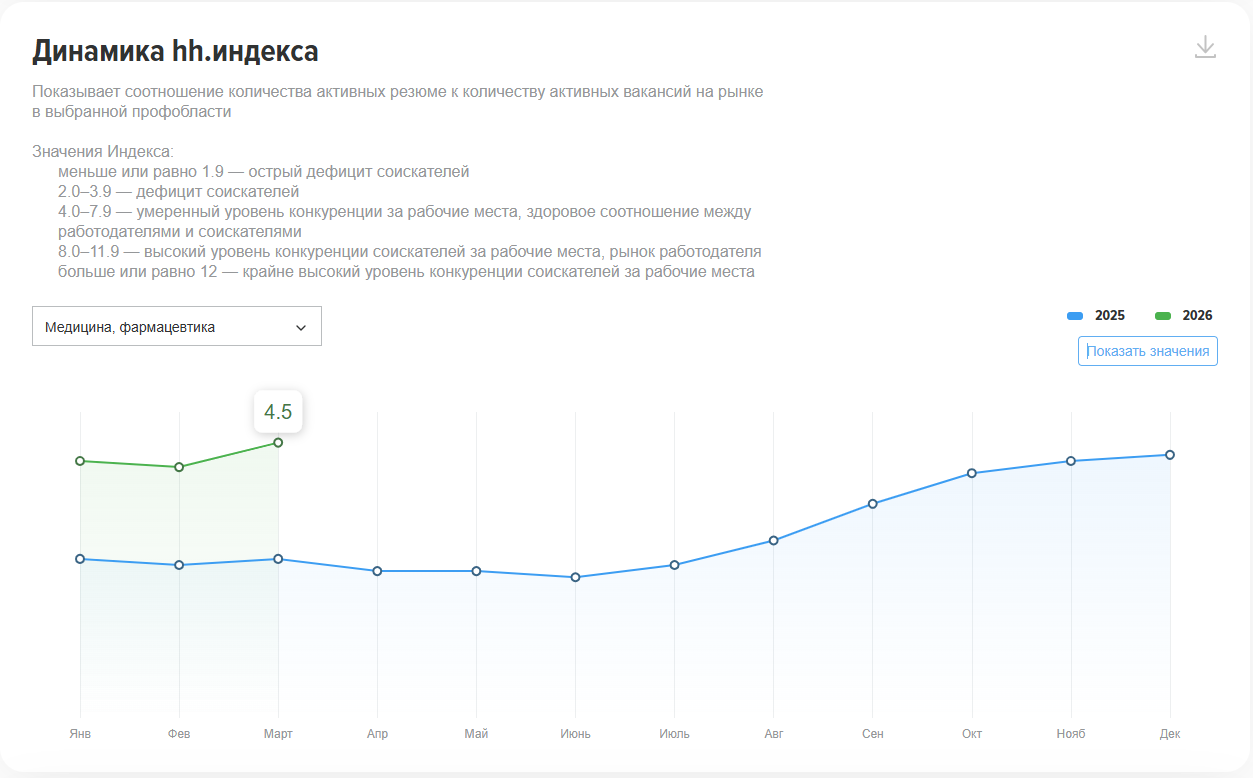Download the hh.index chart data
Screen dimensions: 1253x778
click(1205, 47)
